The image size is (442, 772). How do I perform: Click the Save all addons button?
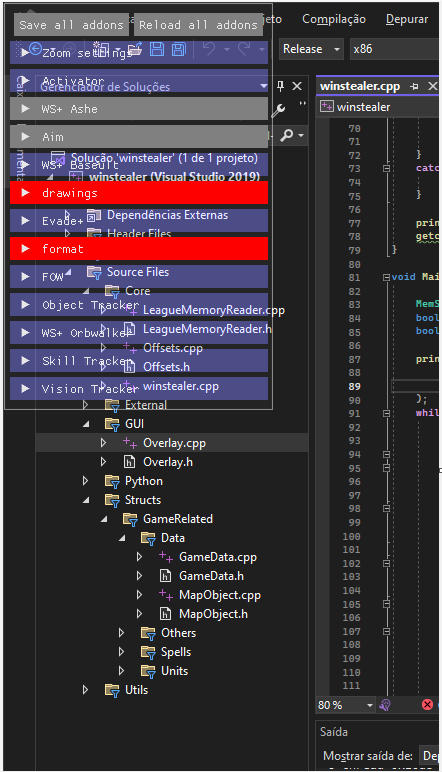point(71,25)
